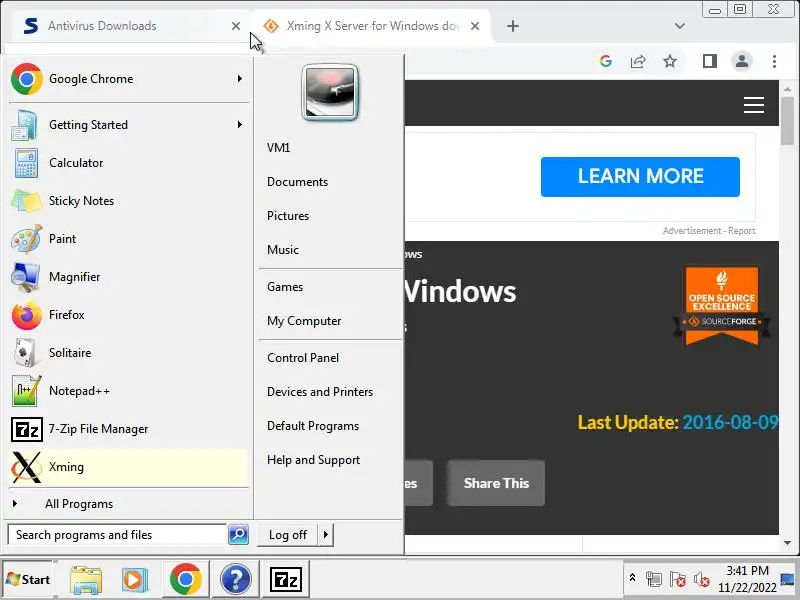800x600 pixels.
Task: Click the search magnifier button in Start menu
Action: click(x=238, y=535)
